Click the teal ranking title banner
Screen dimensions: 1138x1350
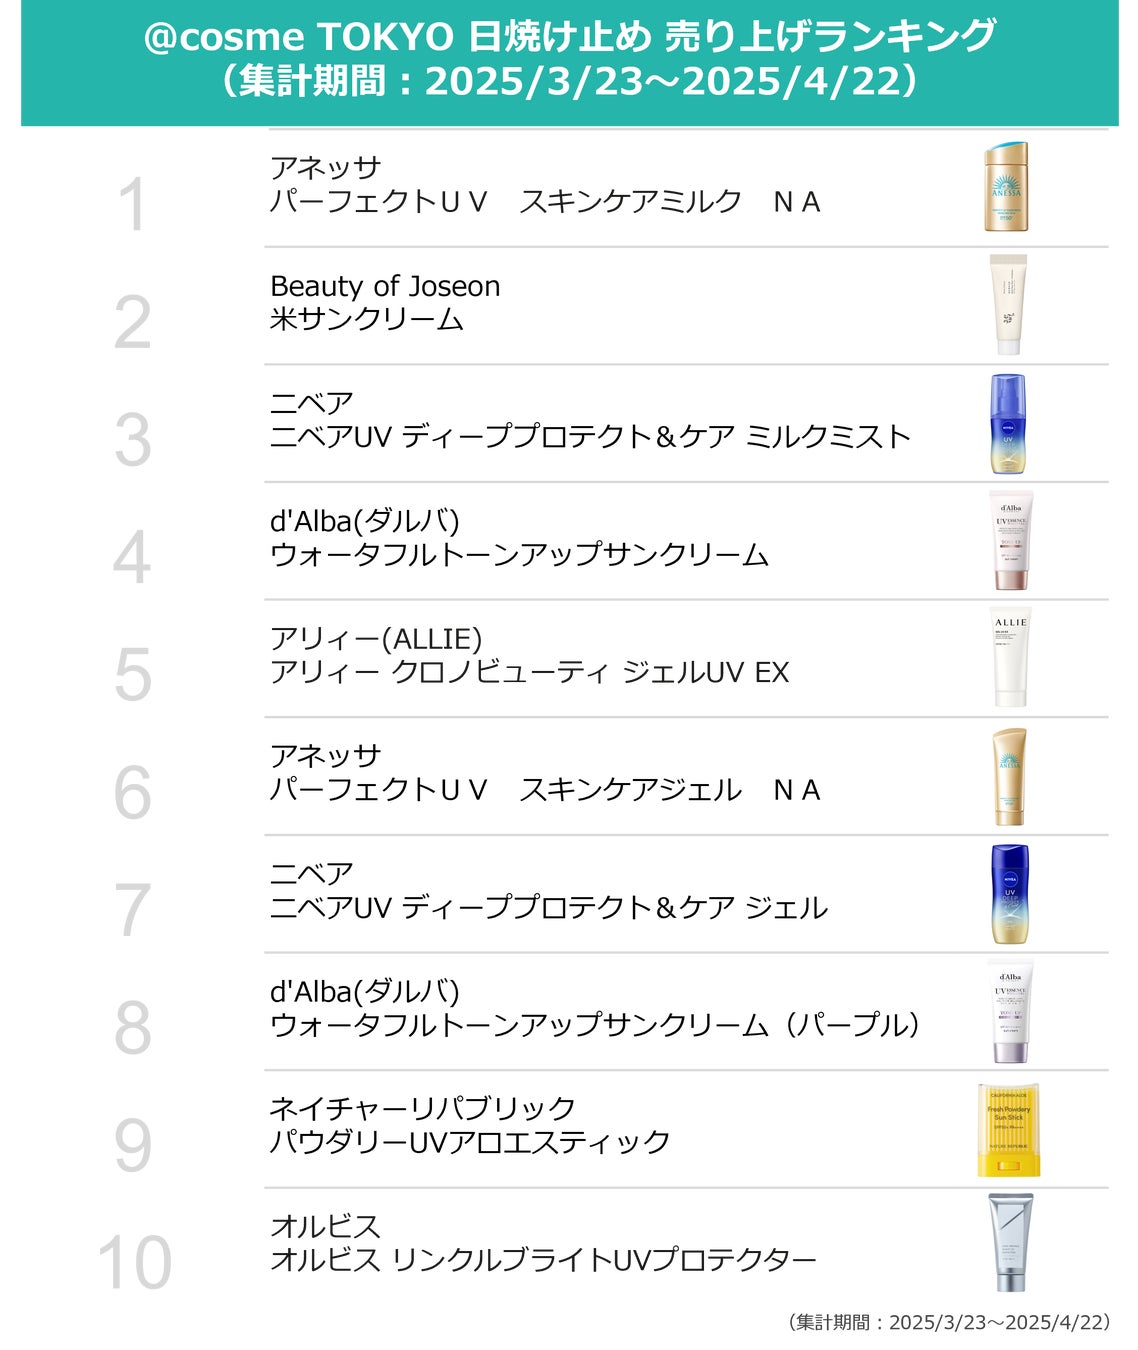tap(569, 62)
